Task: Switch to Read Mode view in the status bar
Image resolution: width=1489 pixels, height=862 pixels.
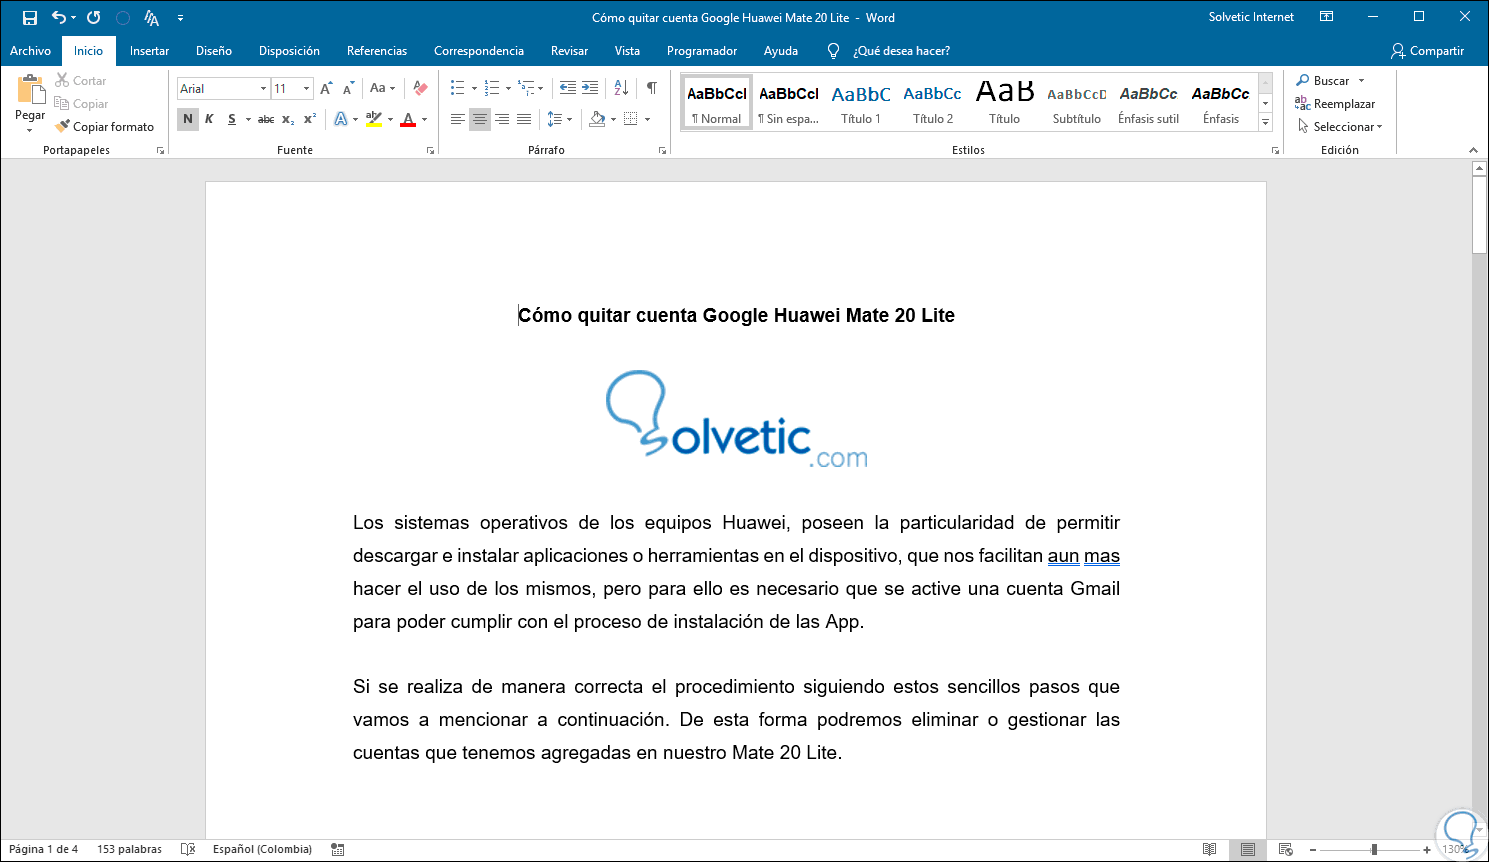Action: click(x=1210, y=849)
